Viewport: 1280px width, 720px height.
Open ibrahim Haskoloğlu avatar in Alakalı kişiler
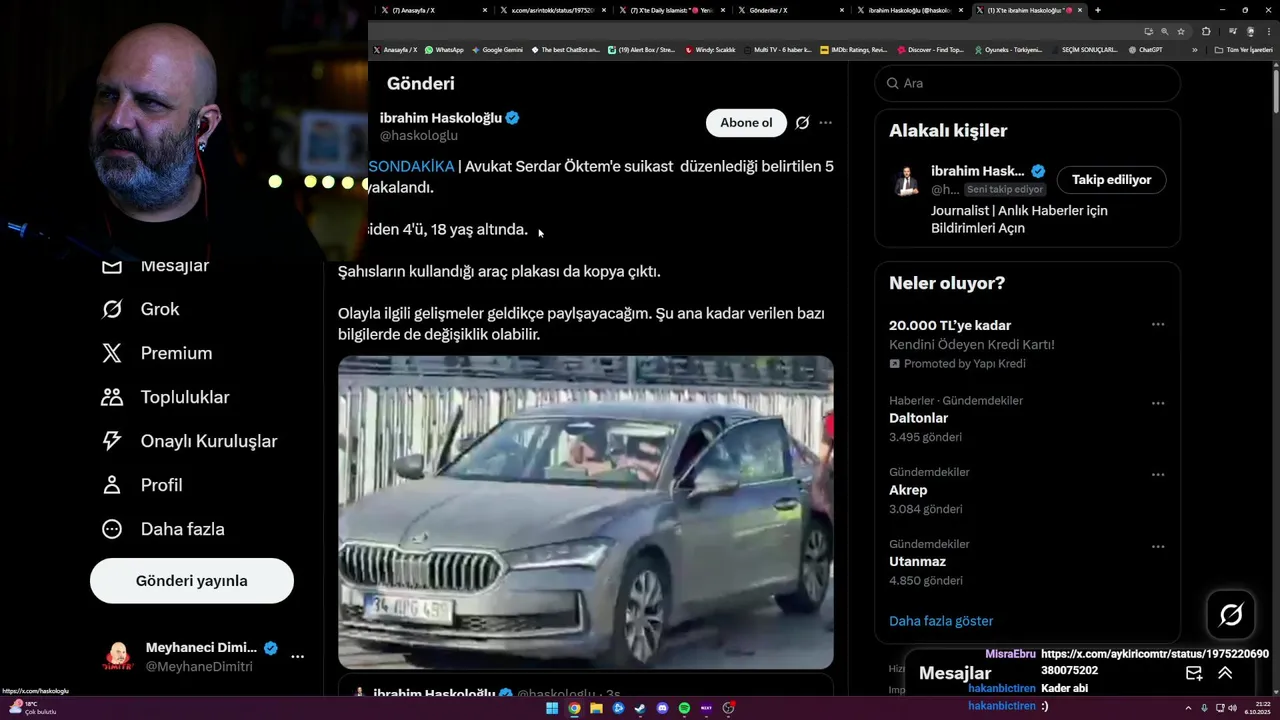(x=907, y=181)
